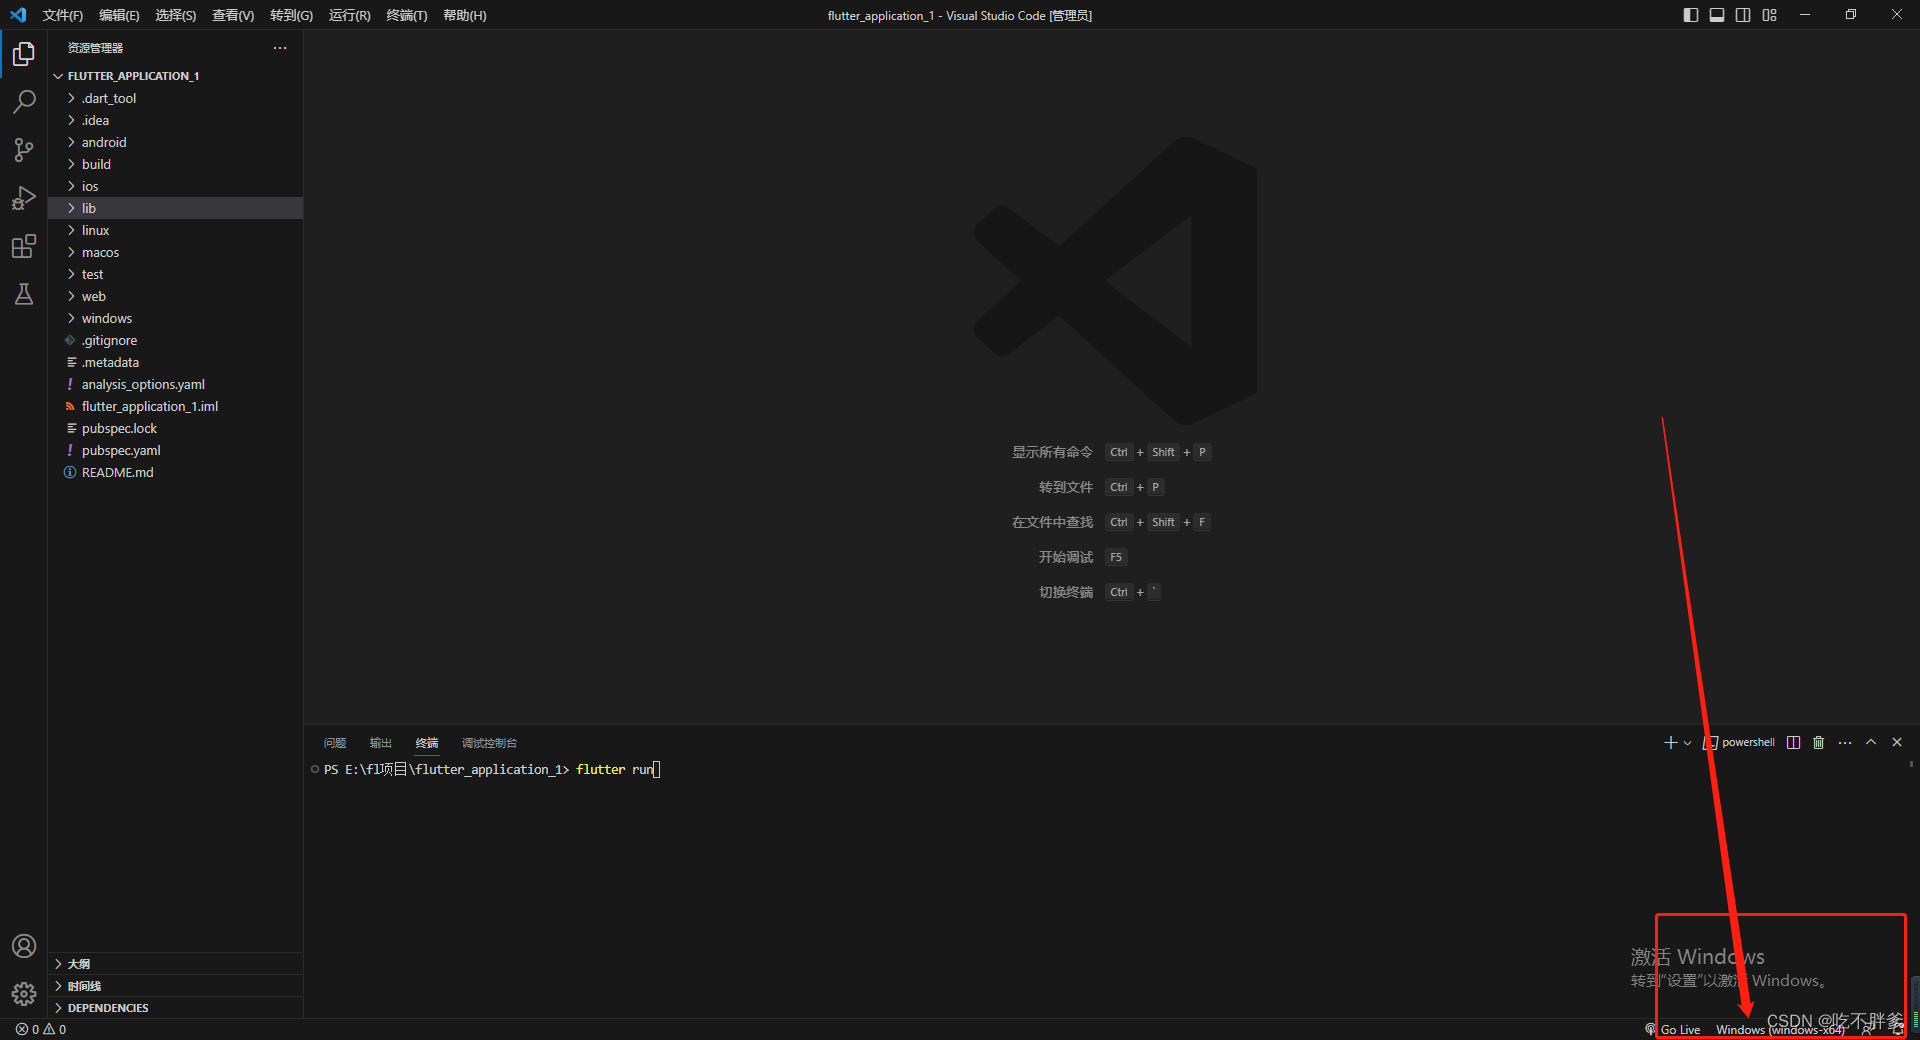Open the pubspec.lock file
Image resolution: width=1920 pixels, height=1040 pixels.
(175, 428)
